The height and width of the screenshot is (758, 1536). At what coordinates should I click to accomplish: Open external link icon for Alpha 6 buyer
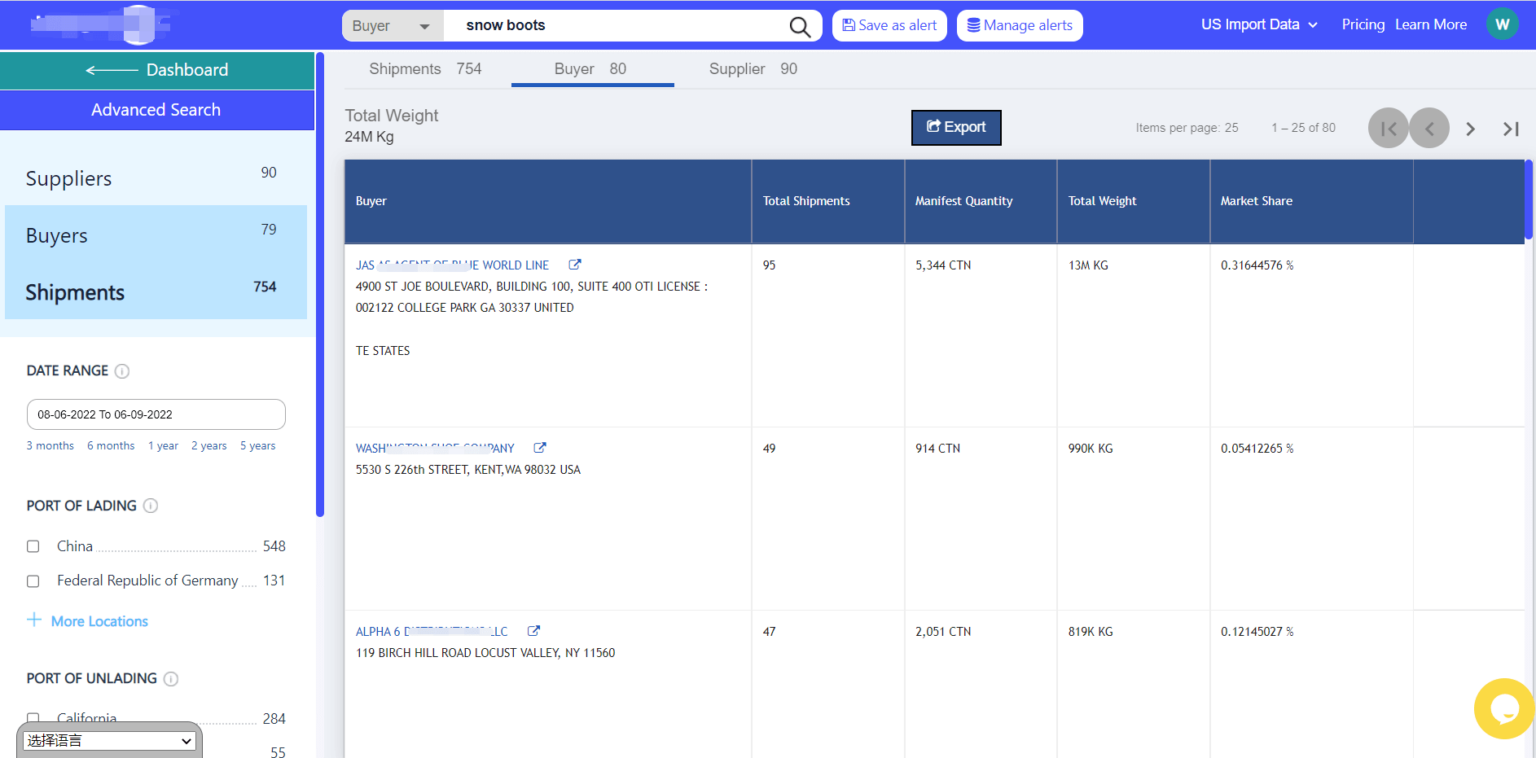[x=534, y=631]
